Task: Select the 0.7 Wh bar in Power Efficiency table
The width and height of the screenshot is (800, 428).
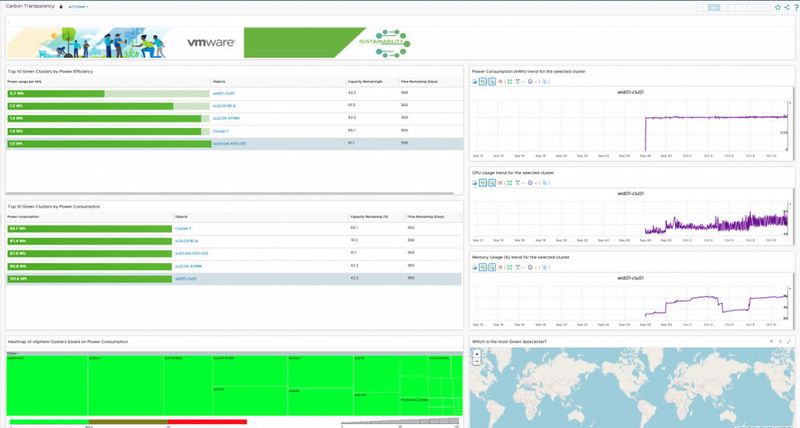Action: click(56, 93)
